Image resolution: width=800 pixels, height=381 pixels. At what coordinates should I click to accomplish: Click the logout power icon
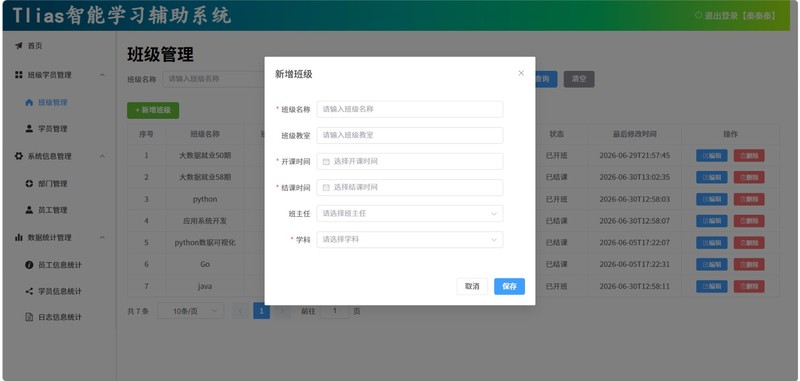click(x=698, y=15)
